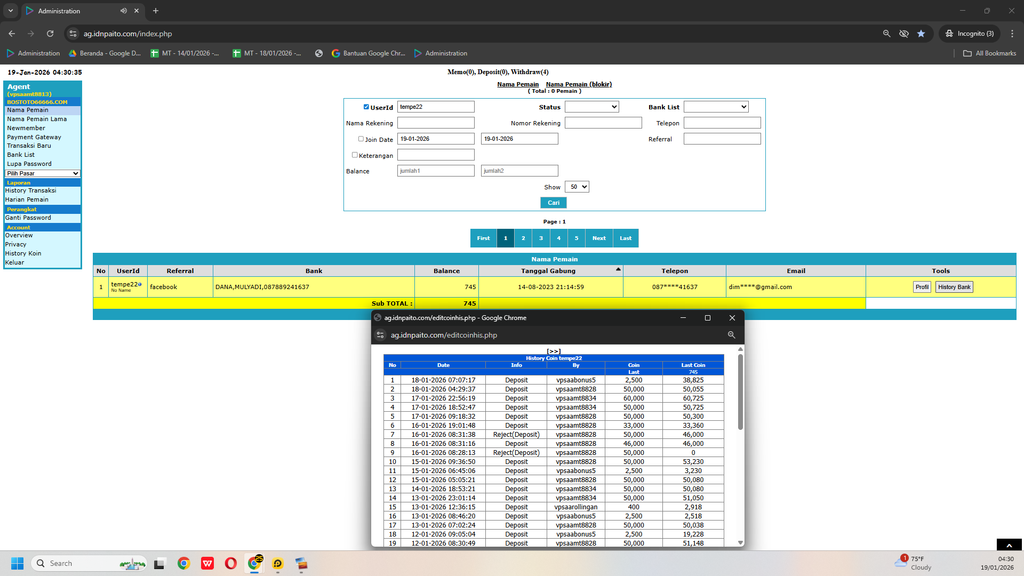Select Transaksi Baru in sidebar
This screenshot has width=1024, height=576.
[29, 146]
